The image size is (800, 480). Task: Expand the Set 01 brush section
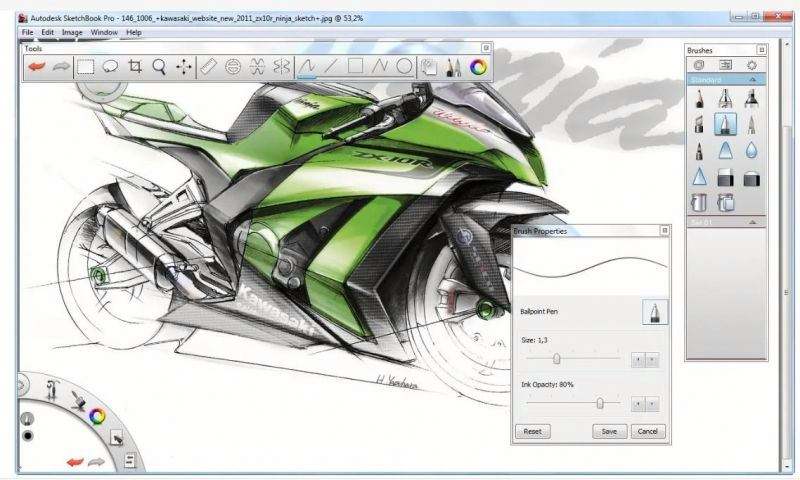tap(752, 222)
